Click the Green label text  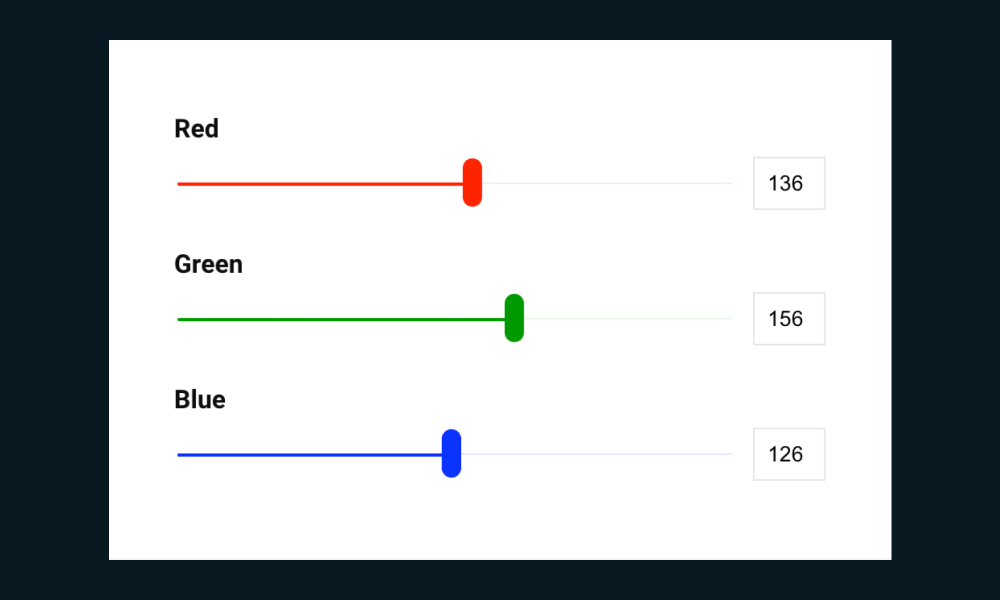click(208, 264)
